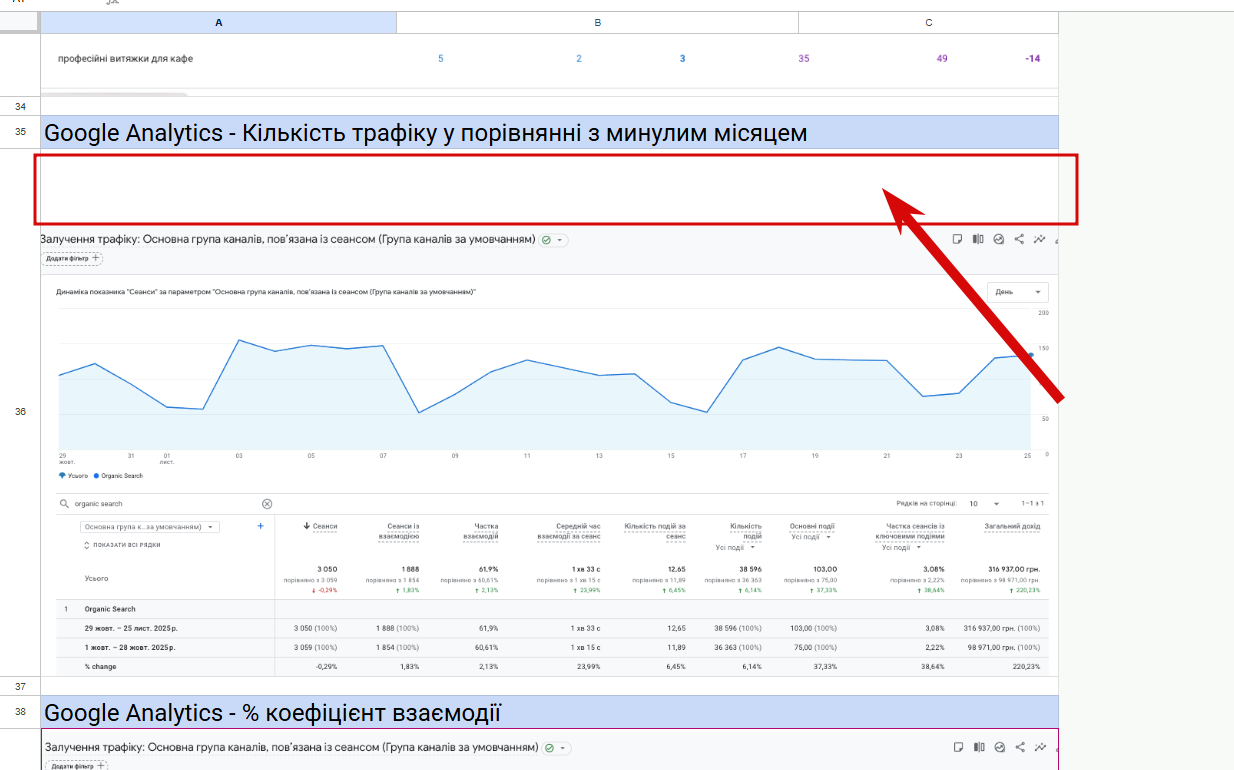Click ПОКАЗАТИ ВСІ РЯДКИ expander
This screenshot has width=1234, height=770.
122,545
